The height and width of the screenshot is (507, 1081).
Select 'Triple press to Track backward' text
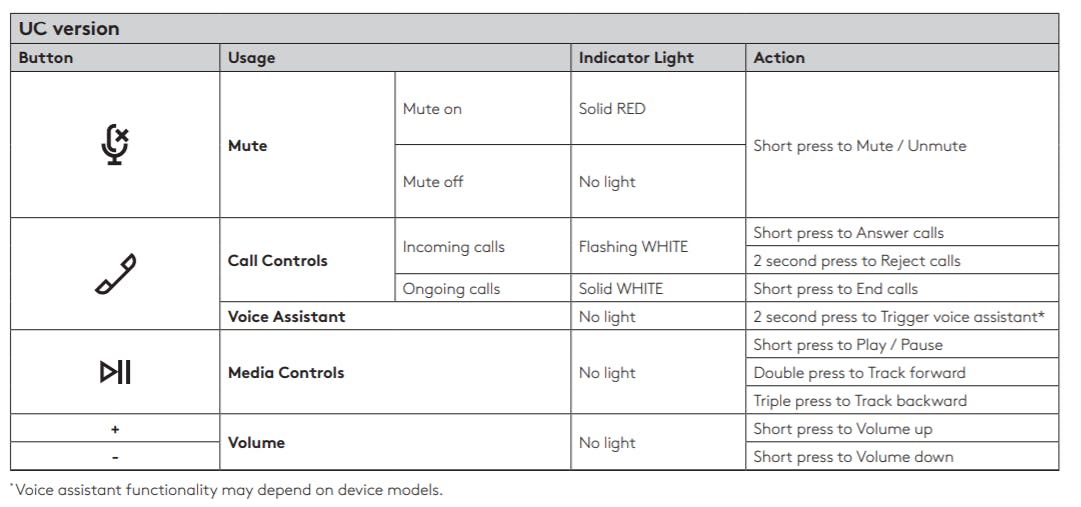(860, 401)
